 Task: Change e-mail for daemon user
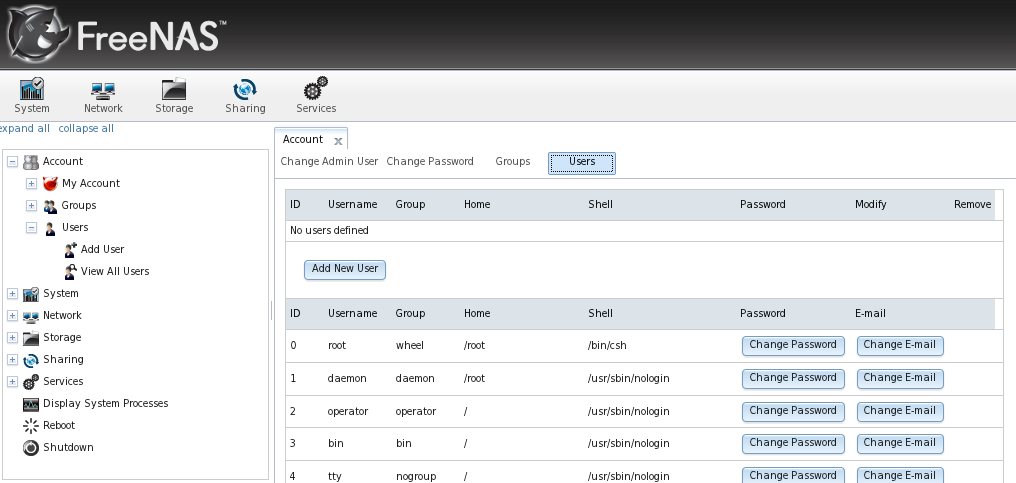(900, 379)
